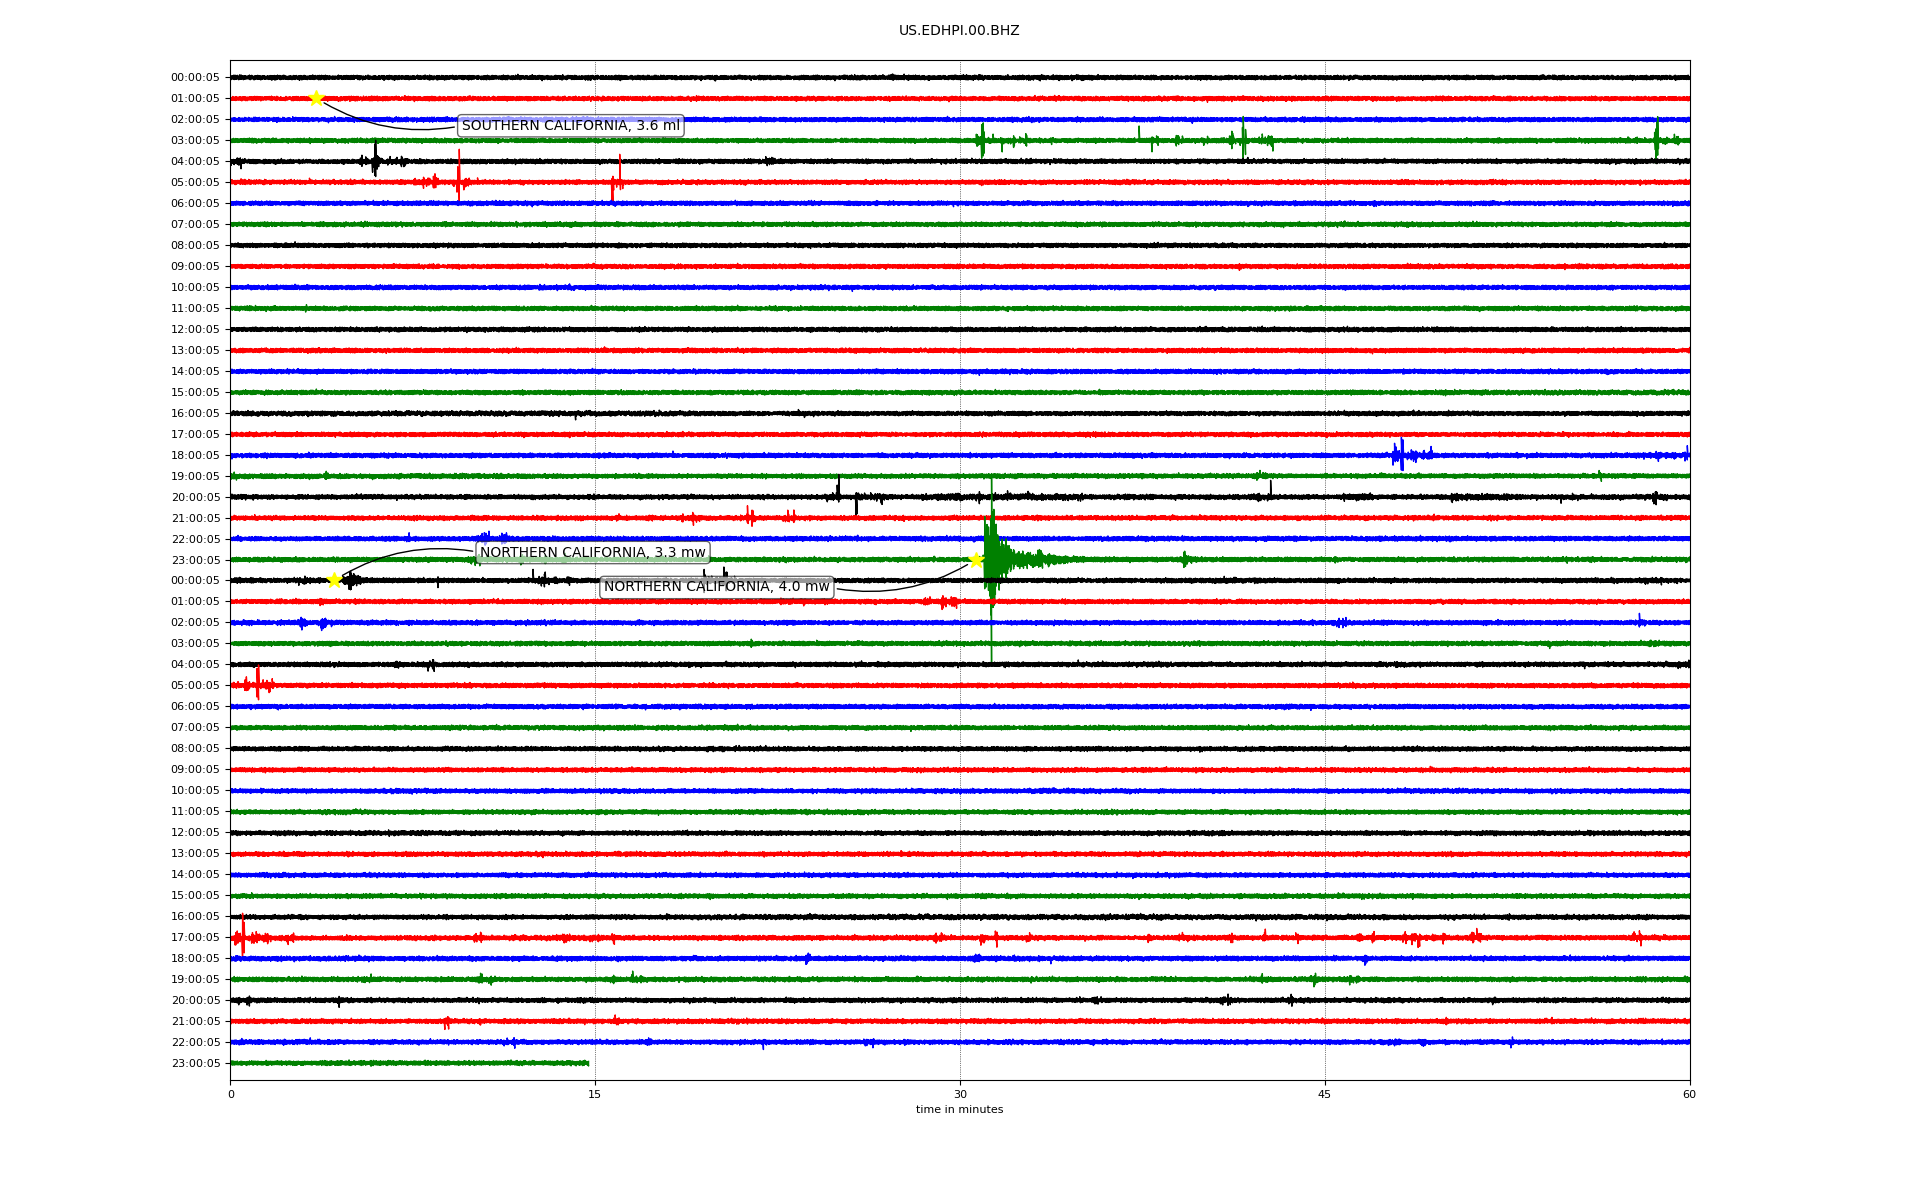Click the 30 tick label on x-axis

tap(960, 1094)
